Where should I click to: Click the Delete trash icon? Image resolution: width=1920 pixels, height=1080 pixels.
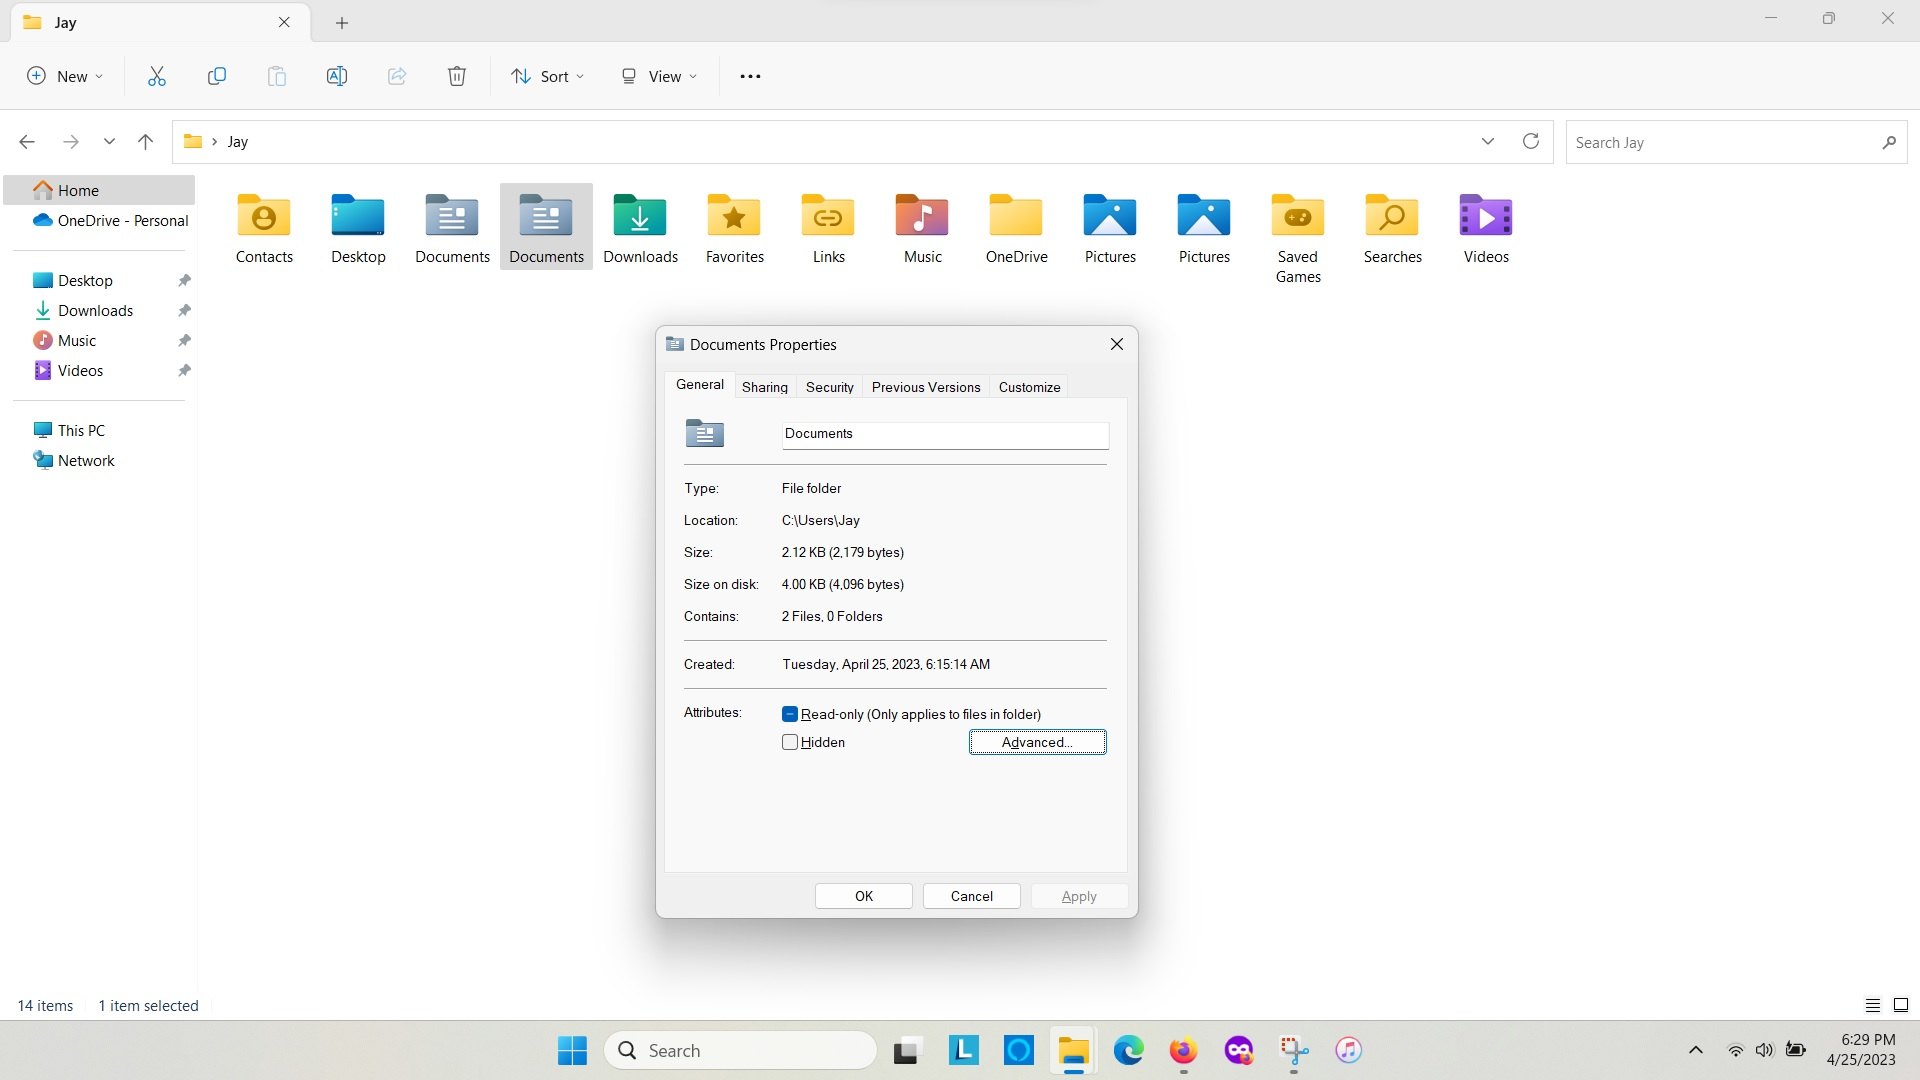tap(457, 76)
